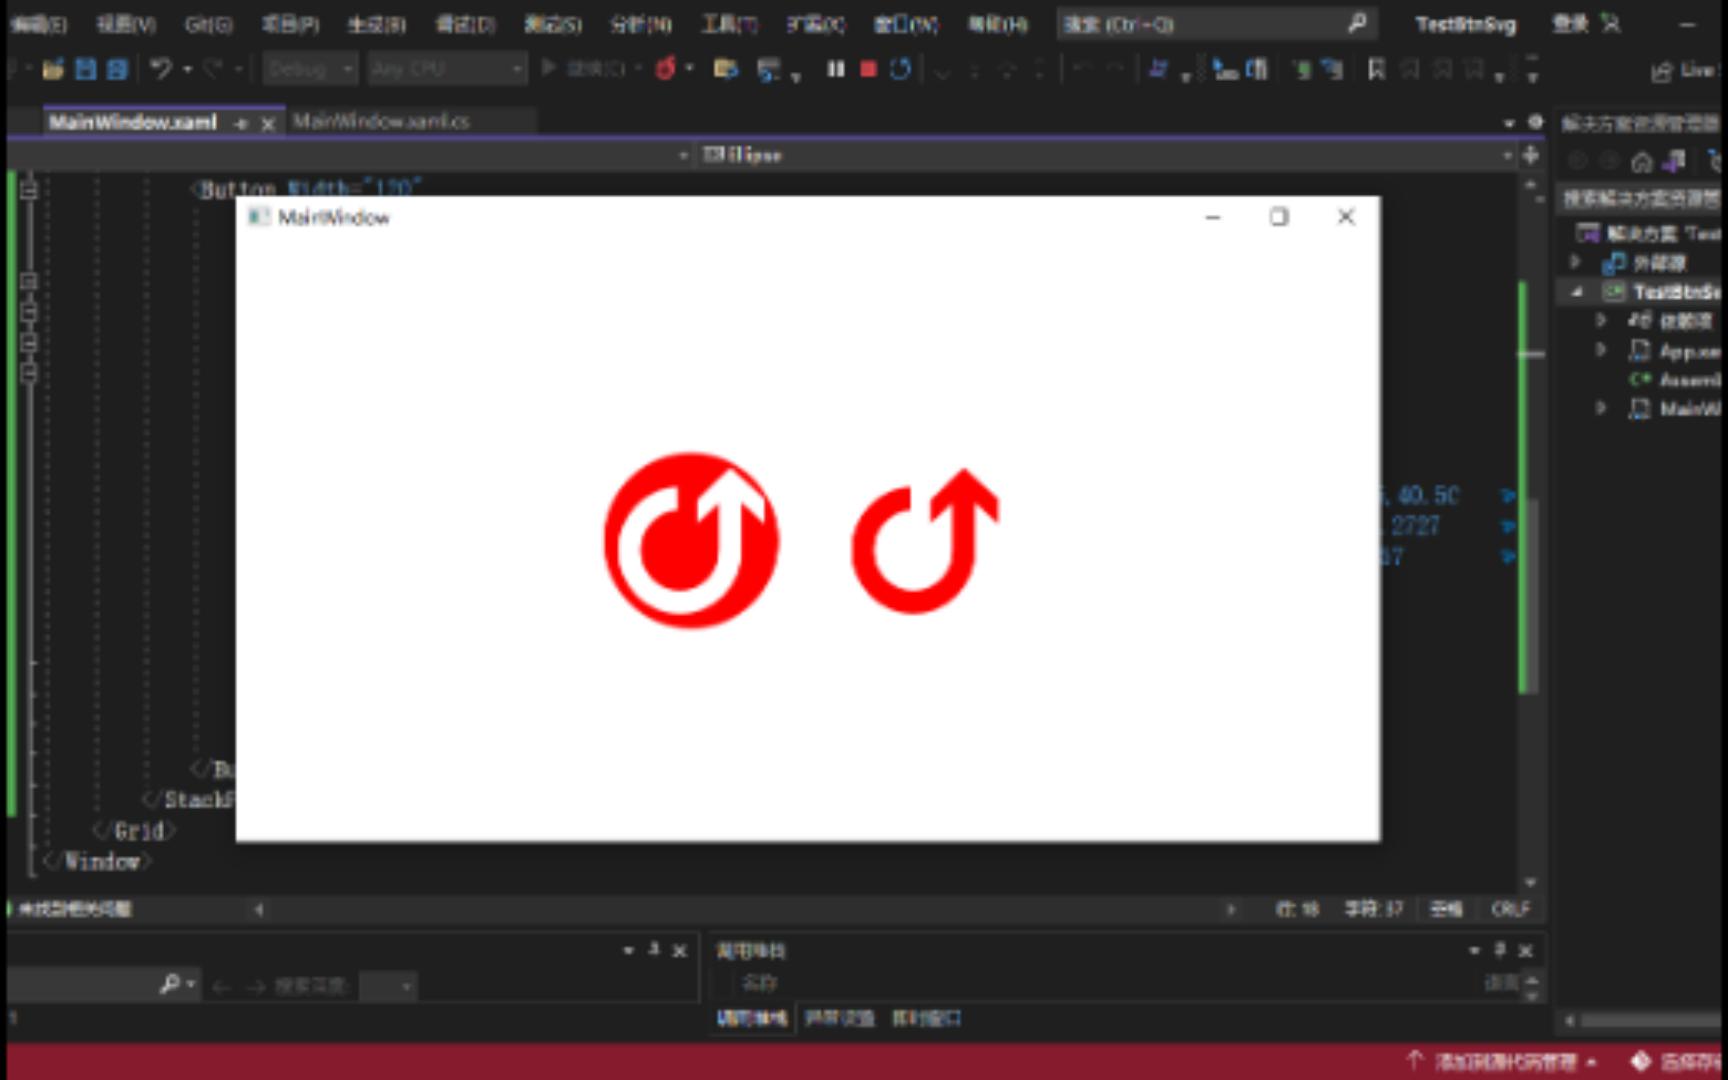Click the Save file icon
This screenshot has height=1080, width=1728.
click(86, 69)
